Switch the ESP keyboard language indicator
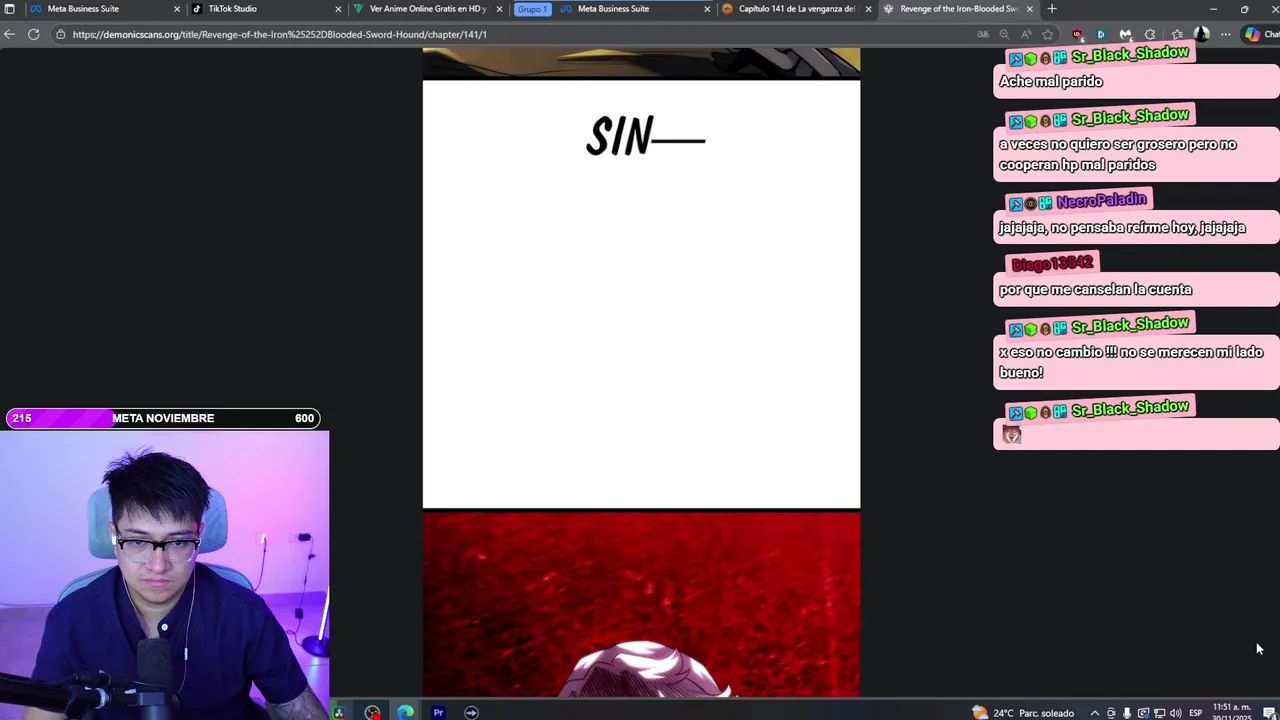The height and width of the screenshot is (720, 1280). [x=1195, y=713]
